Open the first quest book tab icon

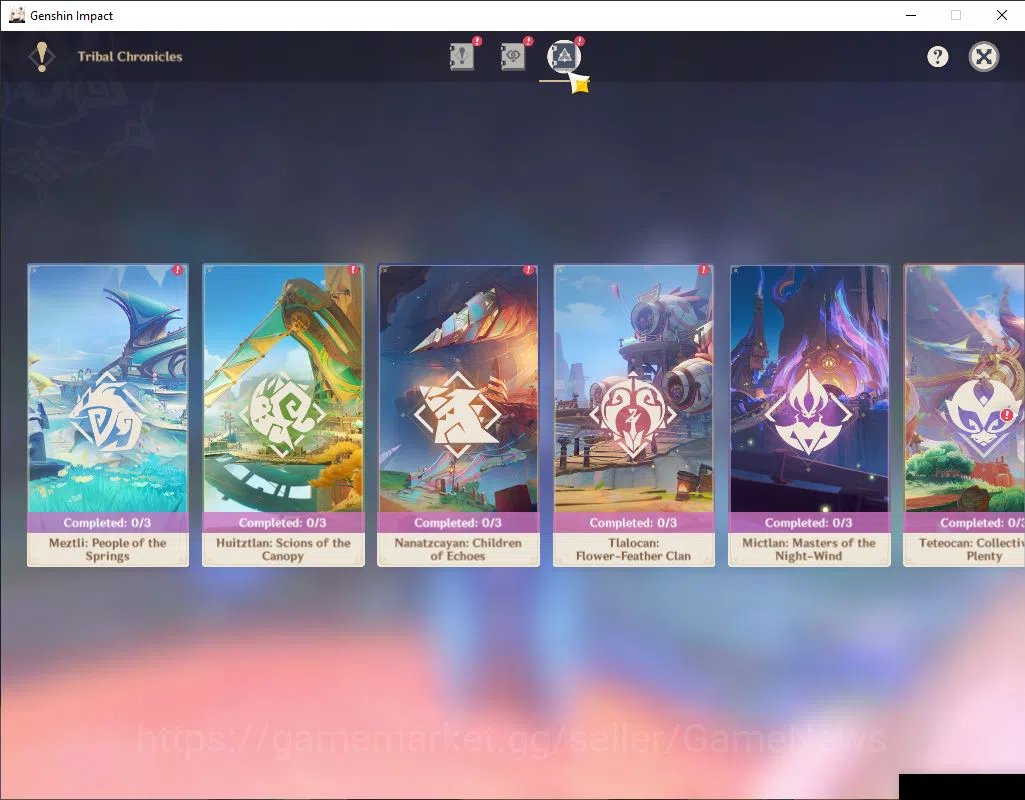pyautogui.click(x=462, y=57)
